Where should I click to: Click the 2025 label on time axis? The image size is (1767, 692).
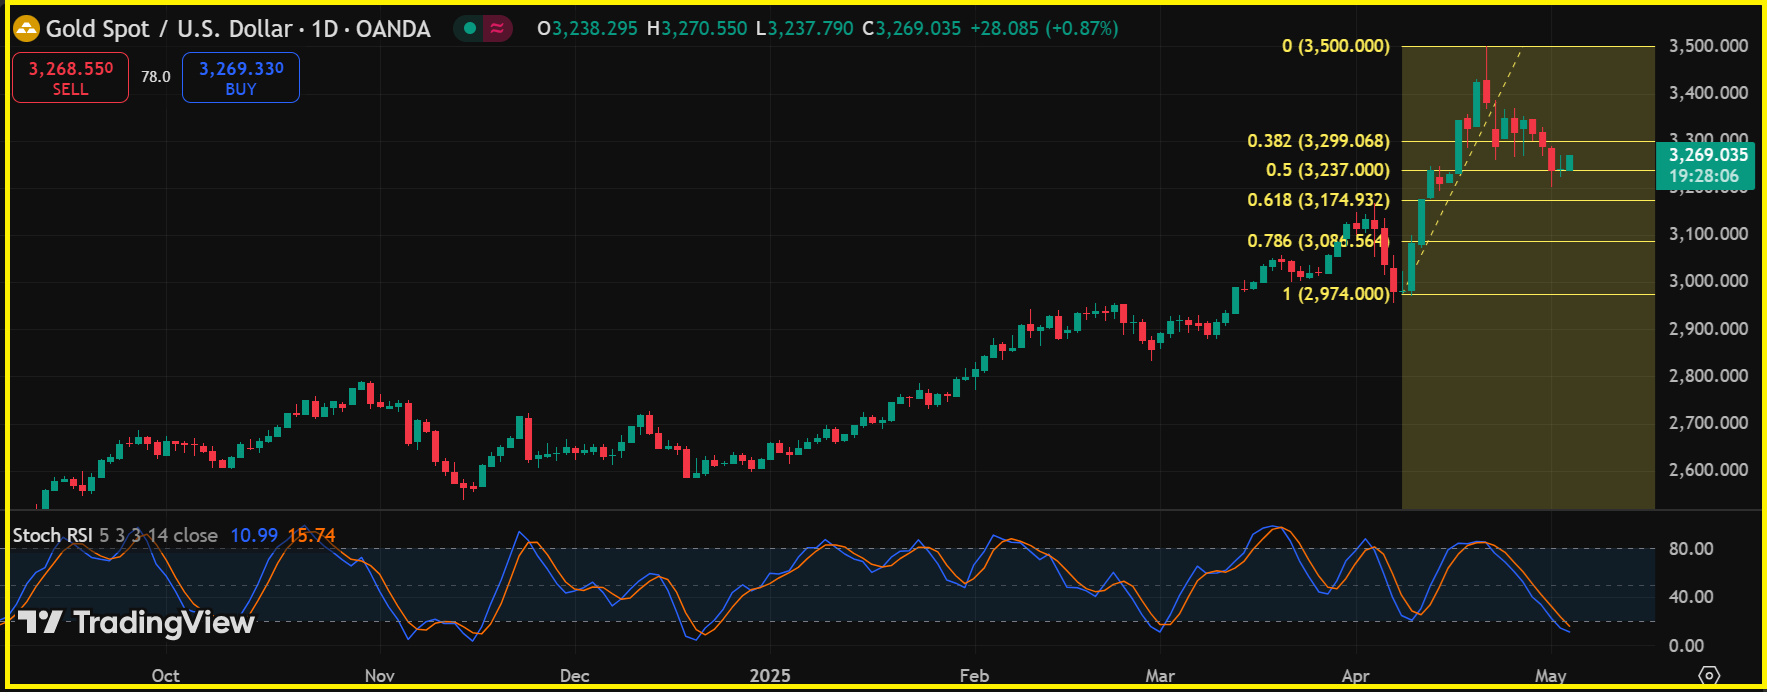(x=770, y=676)
